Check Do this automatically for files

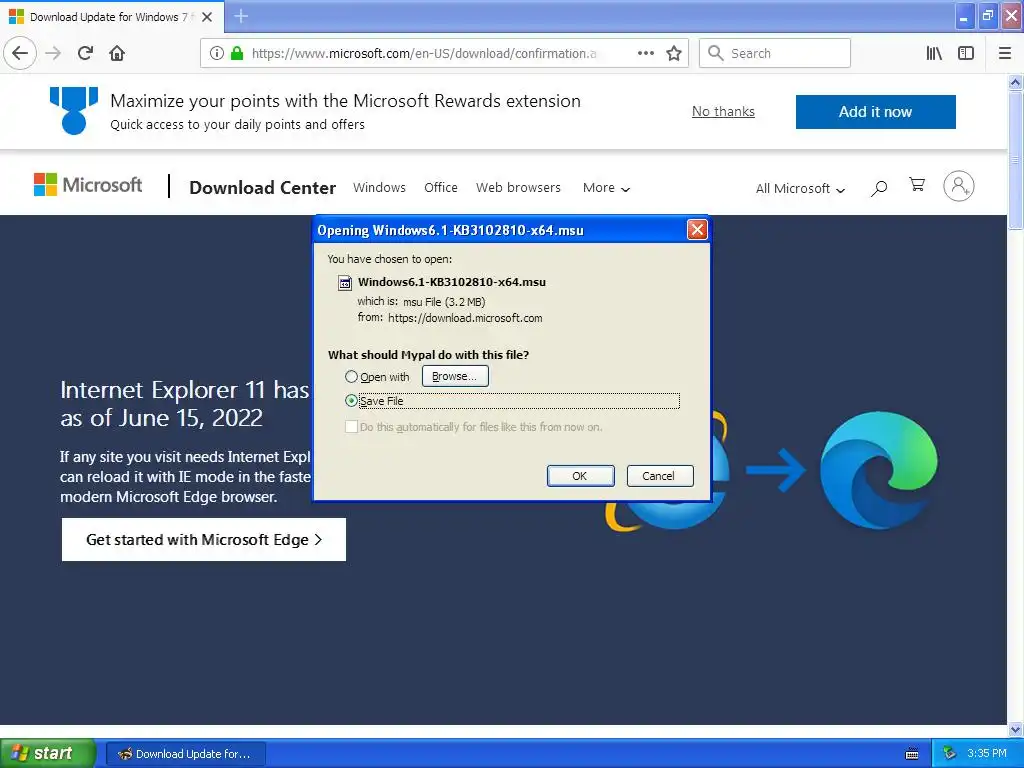click(351, 427)
